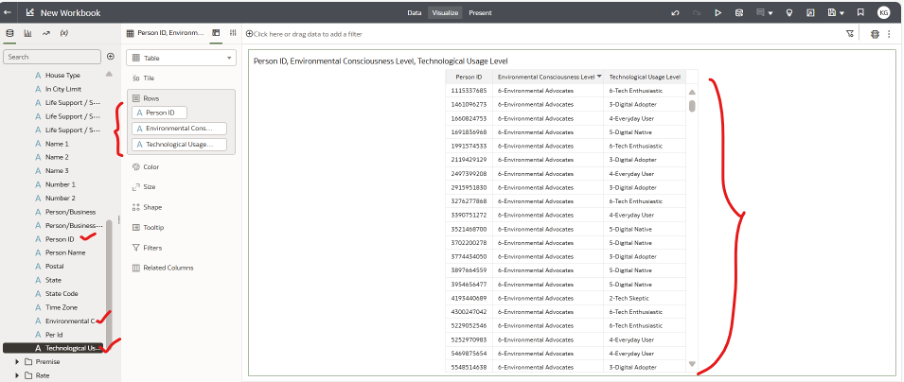Viewport: 904px width, 382px height.
Task: Switch to the Visualize tab
Action: click(445, 13)
